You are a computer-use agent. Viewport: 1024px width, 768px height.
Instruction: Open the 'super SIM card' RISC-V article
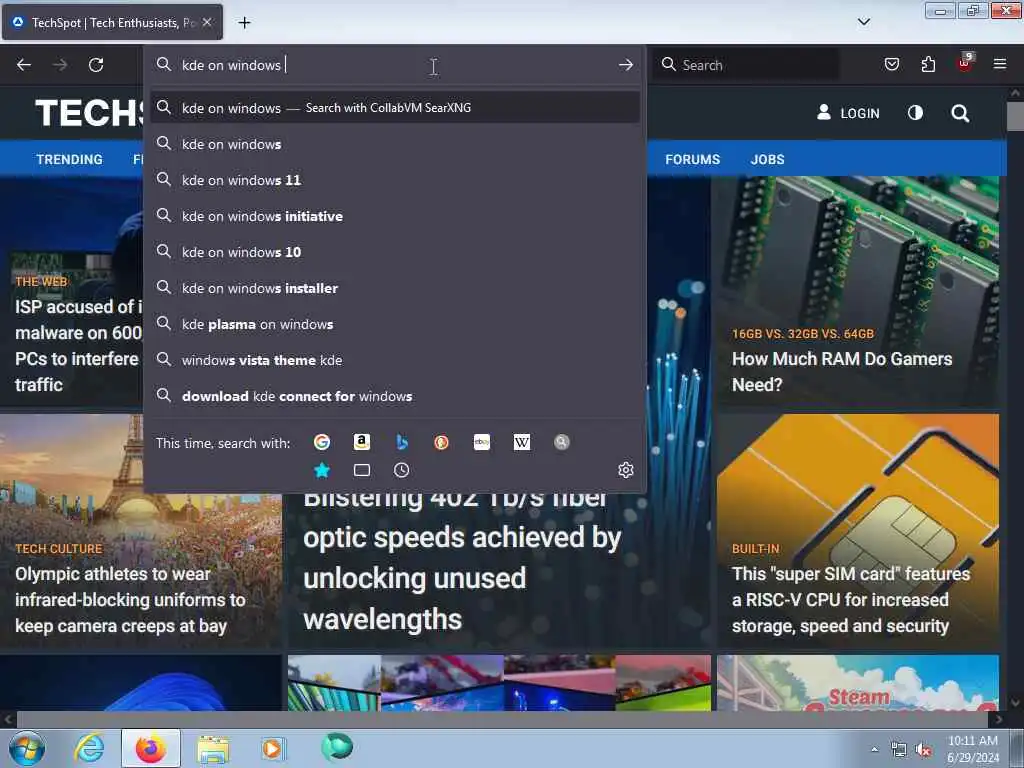pyautogui.click(x=851, y=600)
